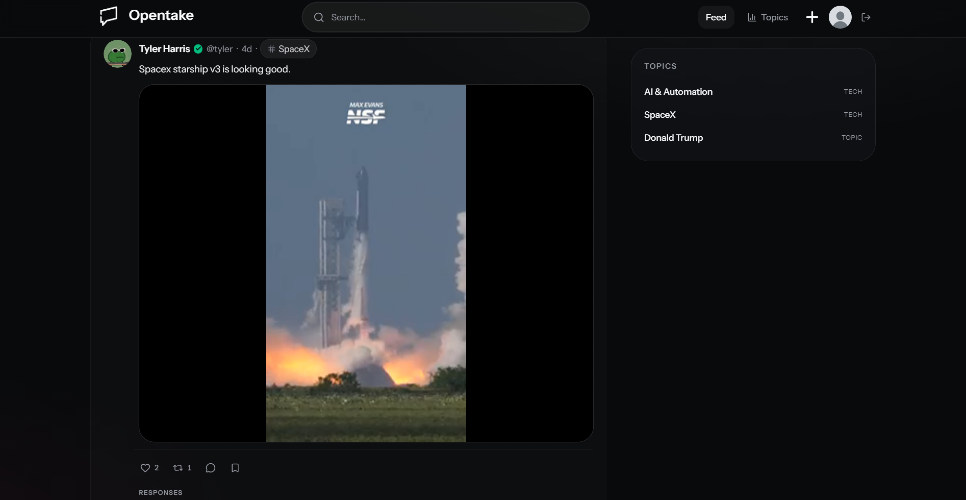
Task: Open replies with comment bubble icon
Action: 210,468
